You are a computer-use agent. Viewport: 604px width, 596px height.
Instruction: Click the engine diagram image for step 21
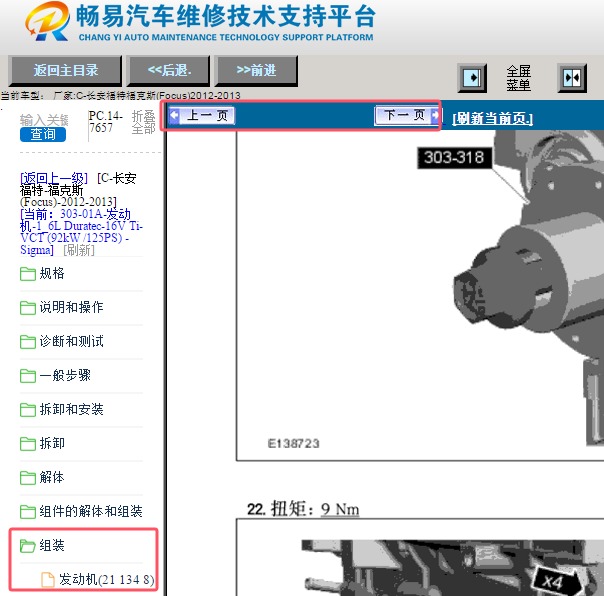(x=420, y=295)
